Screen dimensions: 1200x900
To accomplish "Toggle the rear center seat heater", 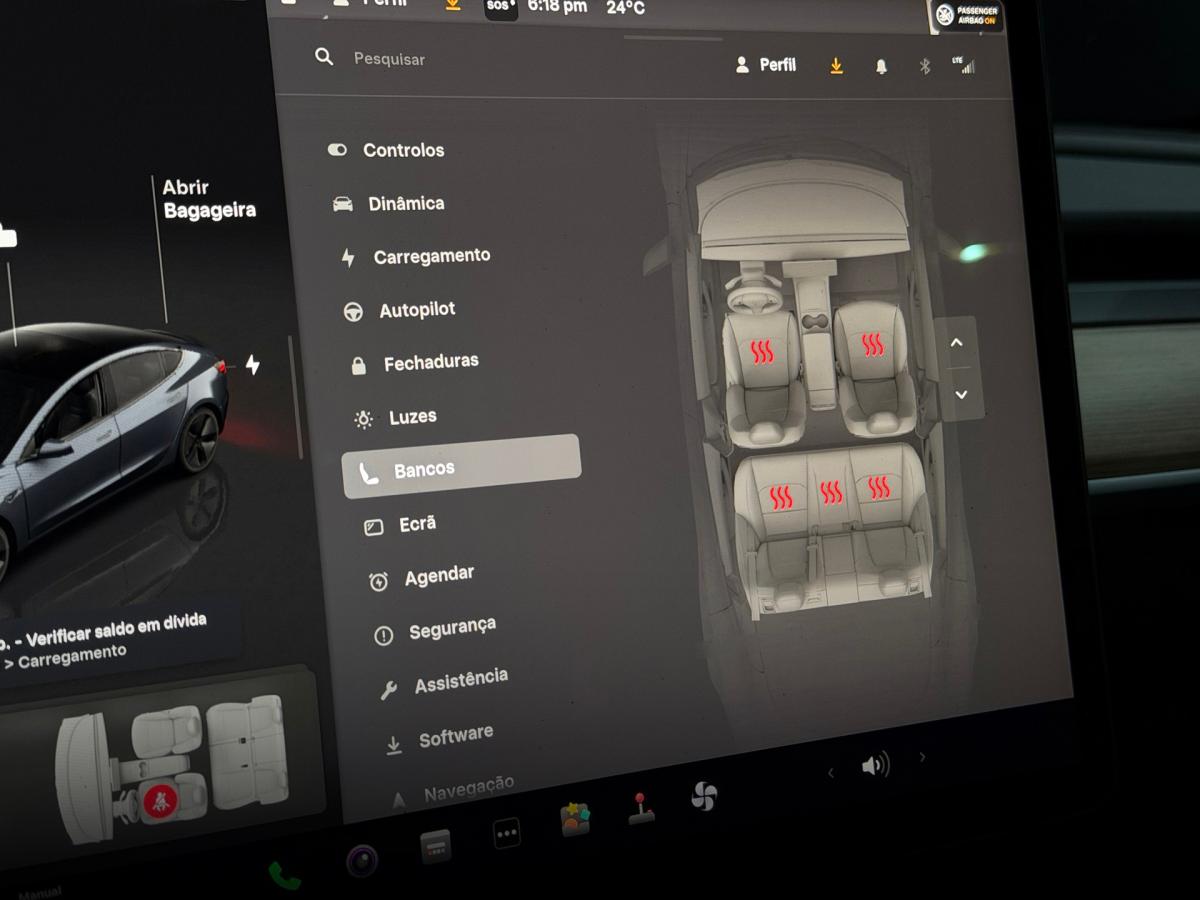I will click(x=831, y=492).
